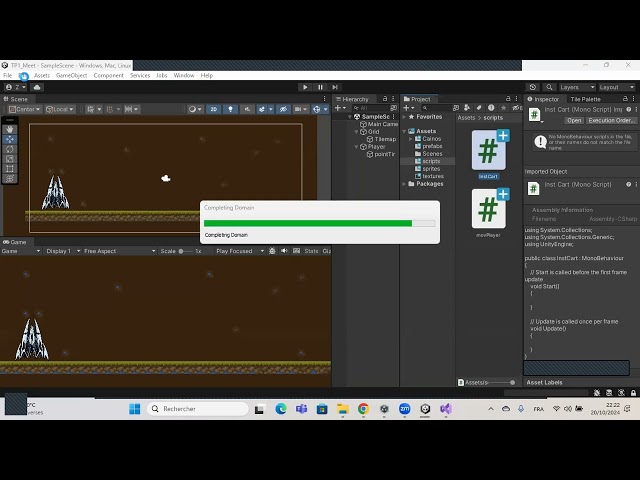
Task: Mute audio in Game view
Action: (x=284, y=251)
